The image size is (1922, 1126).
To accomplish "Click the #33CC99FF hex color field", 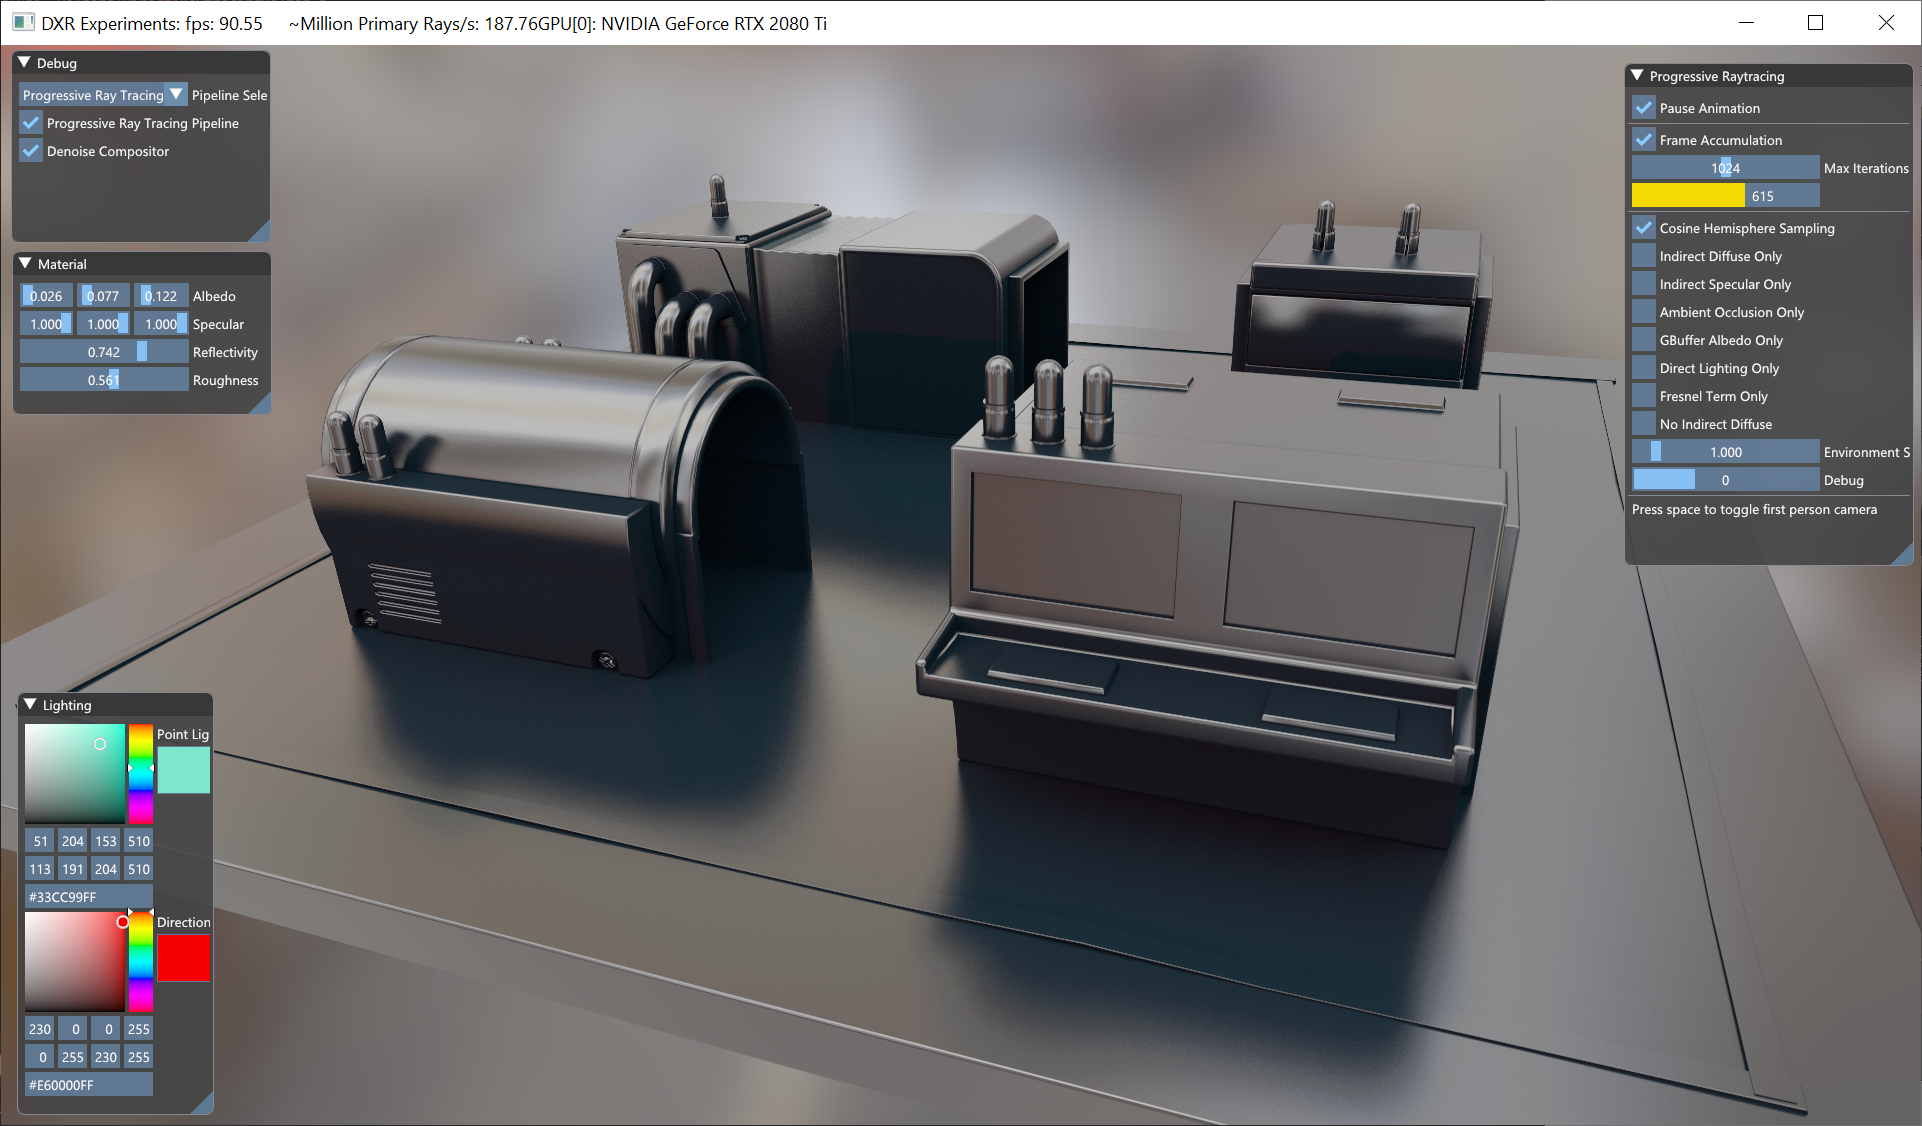I will click(x=89, y=897).
